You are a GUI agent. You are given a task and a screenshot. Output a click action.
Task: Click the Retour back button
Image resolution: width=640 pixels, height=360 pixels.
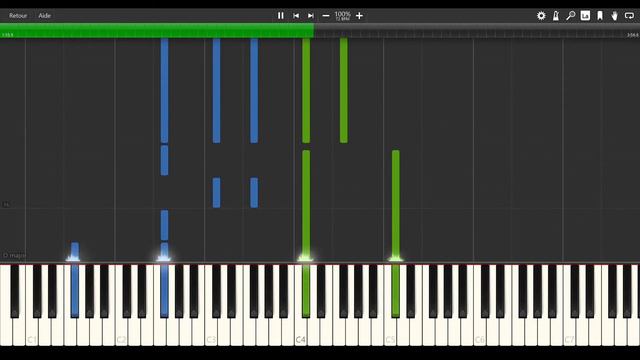tap(18, 16)
